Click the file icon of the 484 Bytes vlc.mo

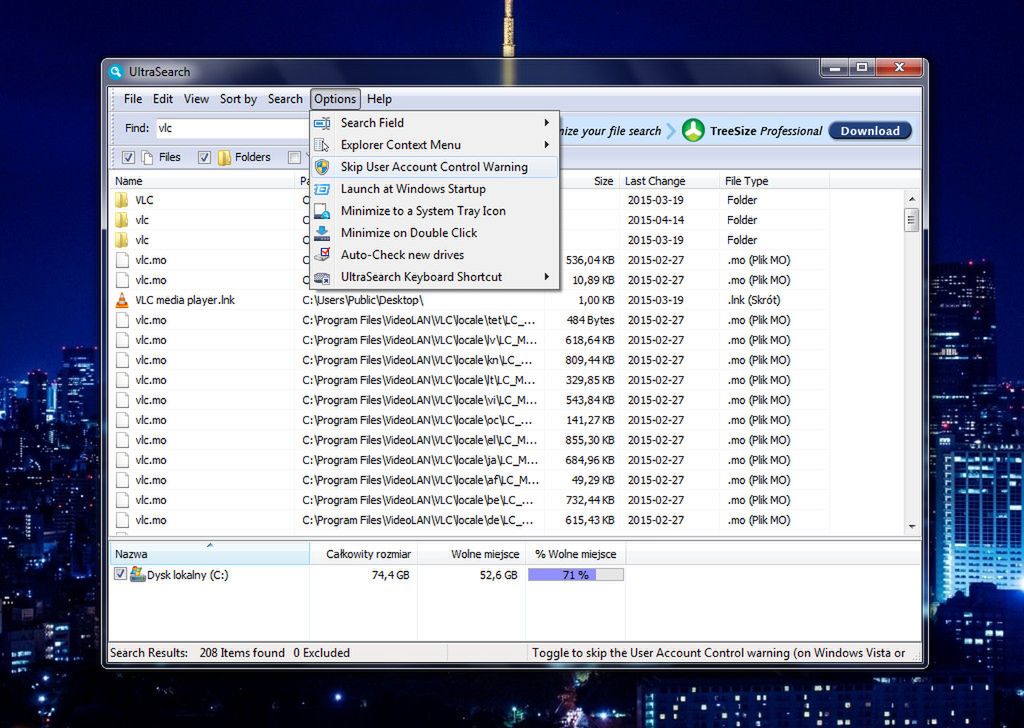pos(122,320)
